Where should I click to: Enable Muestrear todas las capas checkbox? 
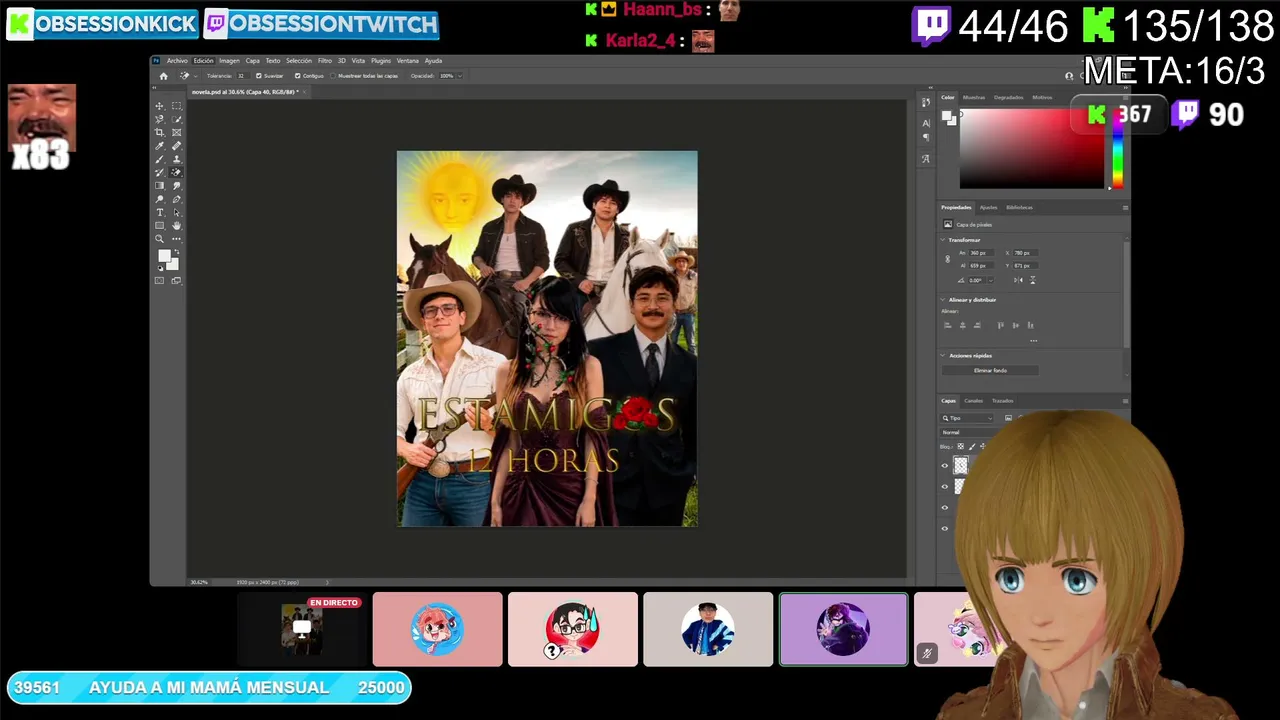333,76
